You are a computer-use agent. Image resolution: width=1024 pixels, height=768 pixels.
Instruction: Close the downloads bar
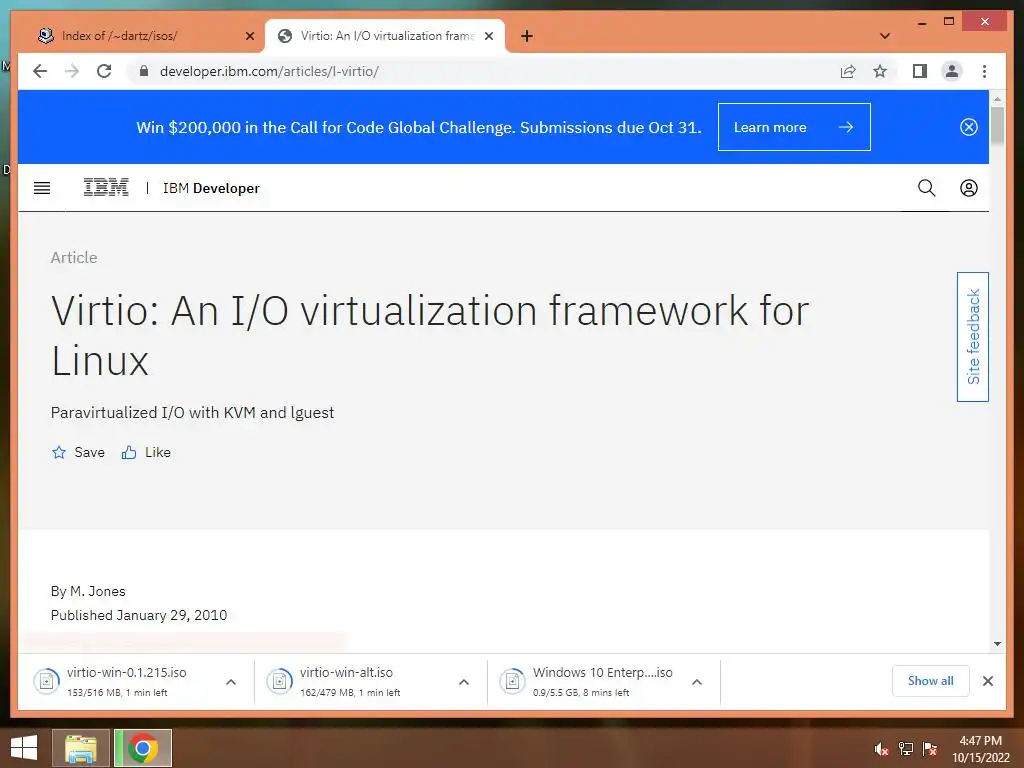(x=987, y=681)
